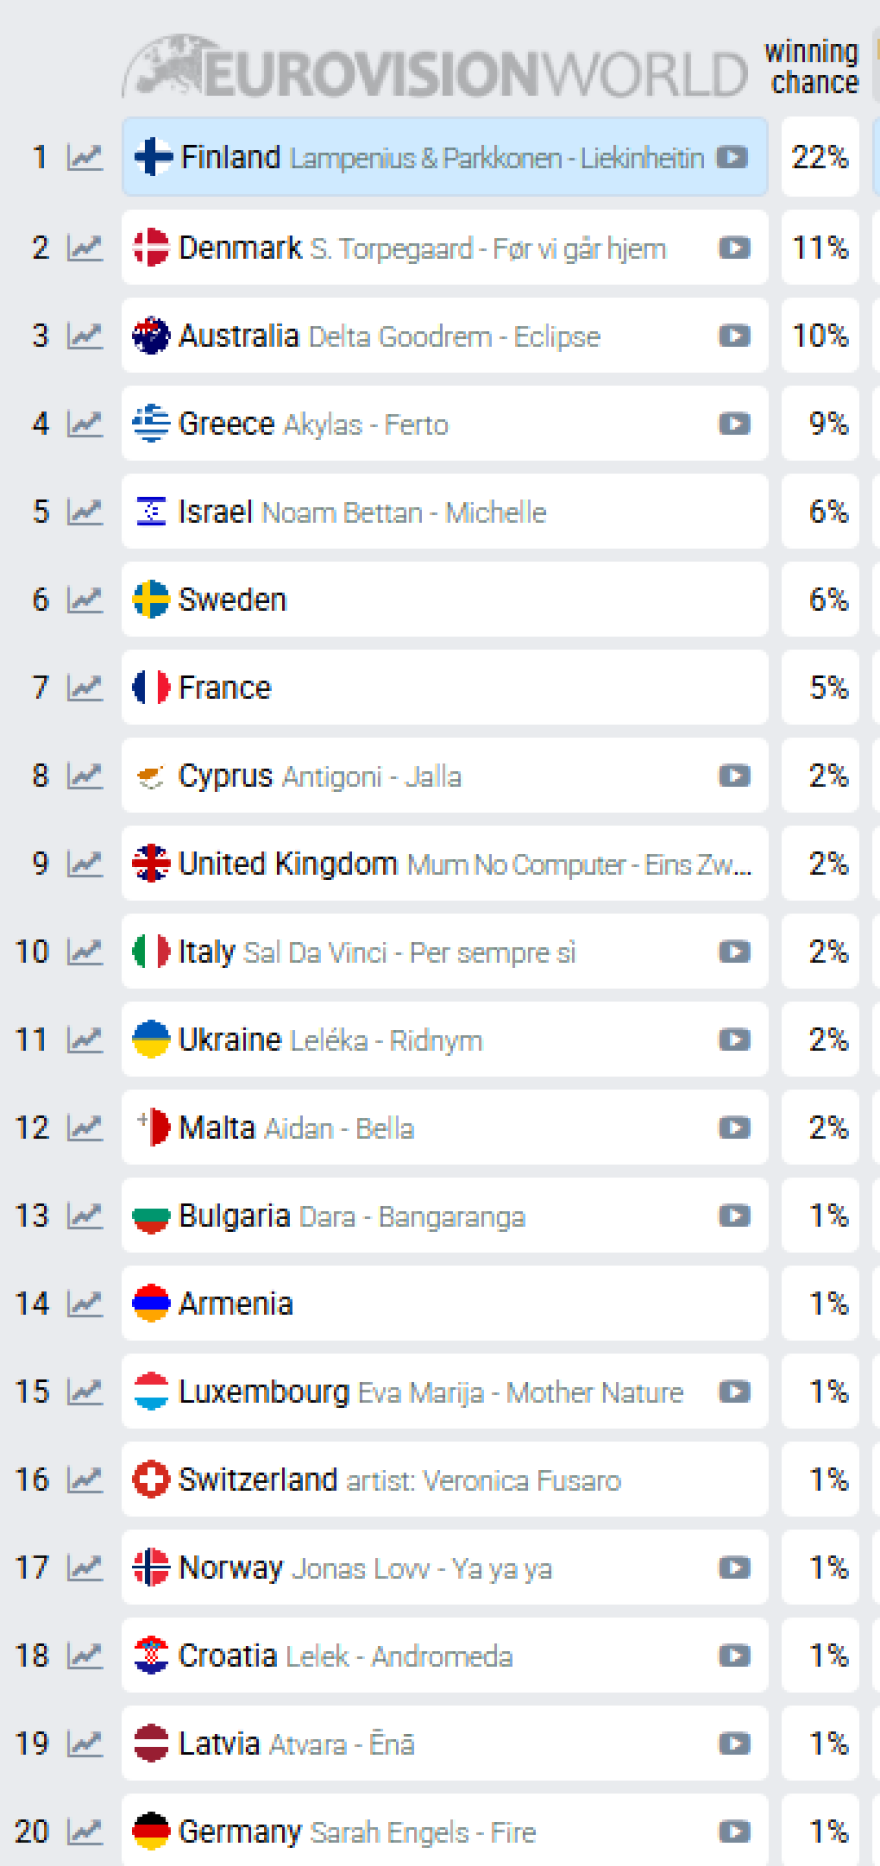Play Norway's "Ya ya ya" video
The width and height of the screenshot is (880, 1866).
coord(734,1567)
